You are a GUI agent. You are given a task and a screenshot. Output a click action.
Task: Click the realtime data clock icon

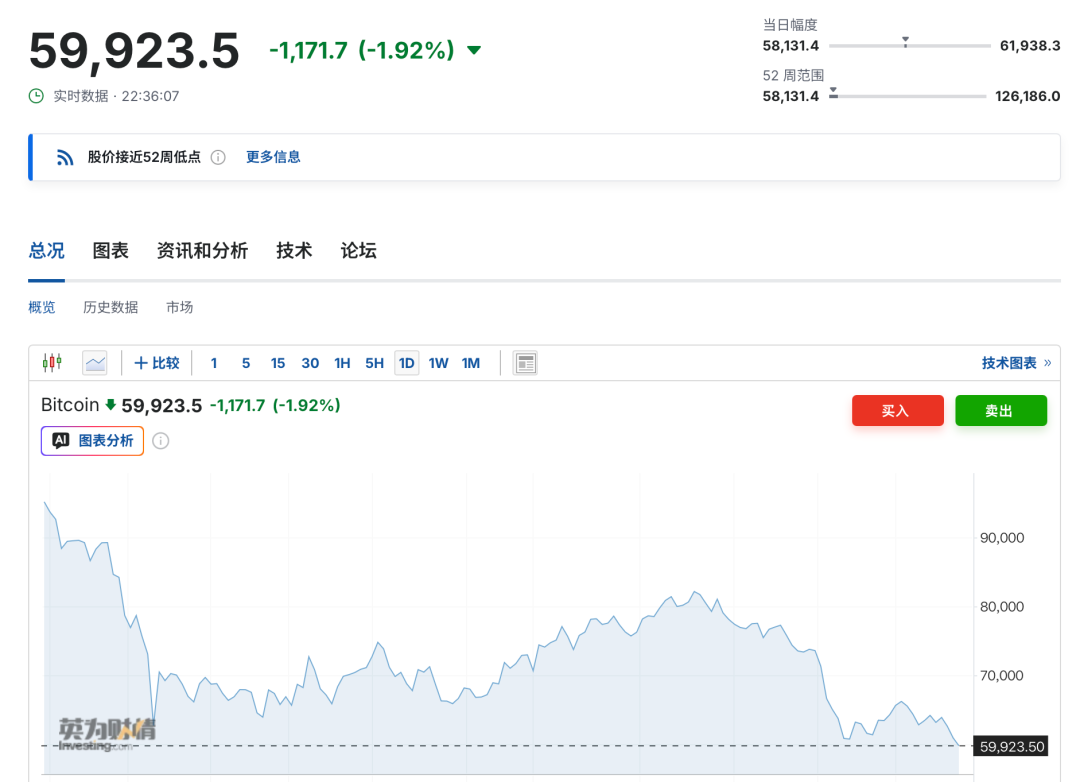(37, 96)
